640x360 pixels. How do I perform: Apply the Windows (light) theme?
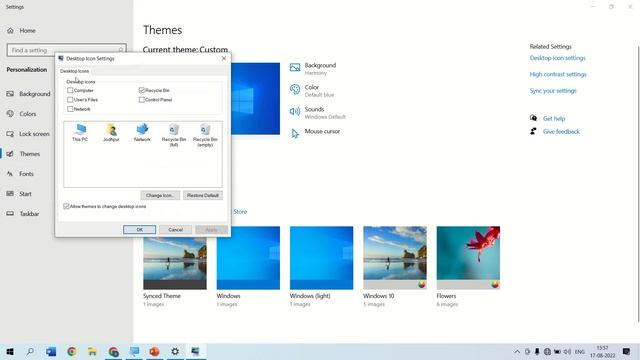tap(322, 258)
